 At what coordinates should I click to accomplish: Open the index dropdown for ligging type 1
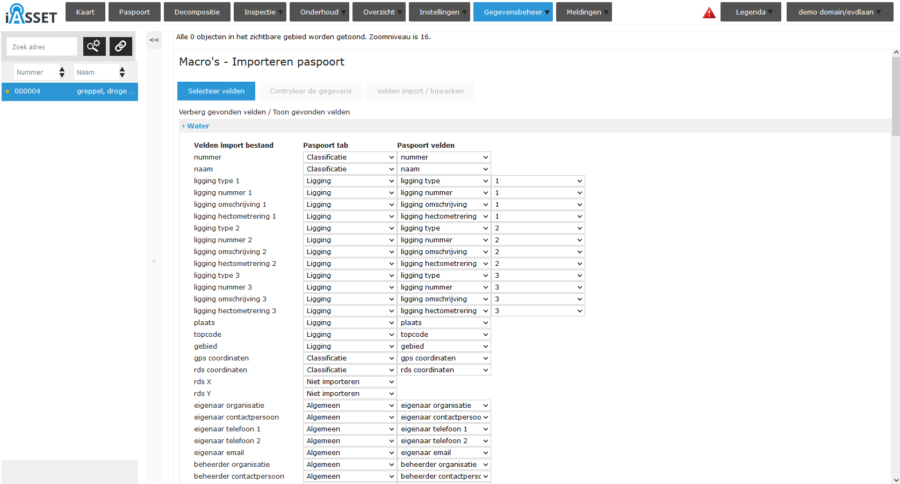[538, 181]
